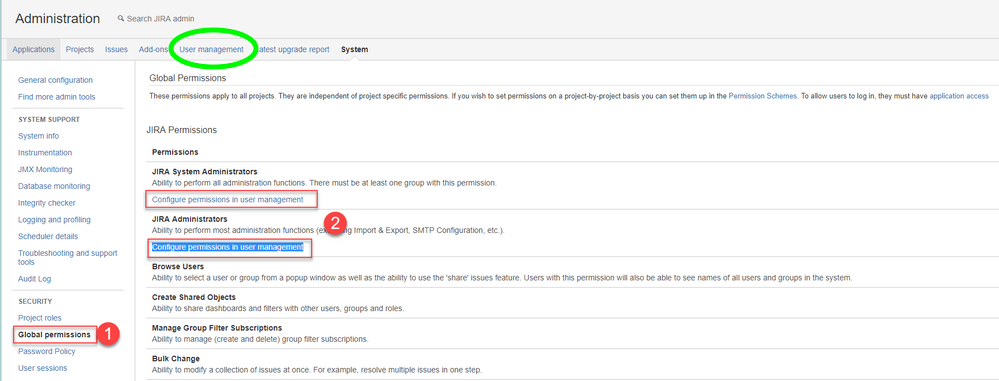The height and width of the screenshot is (381, 999).
Task: Open the Applications tab
Action: [33, 50]
